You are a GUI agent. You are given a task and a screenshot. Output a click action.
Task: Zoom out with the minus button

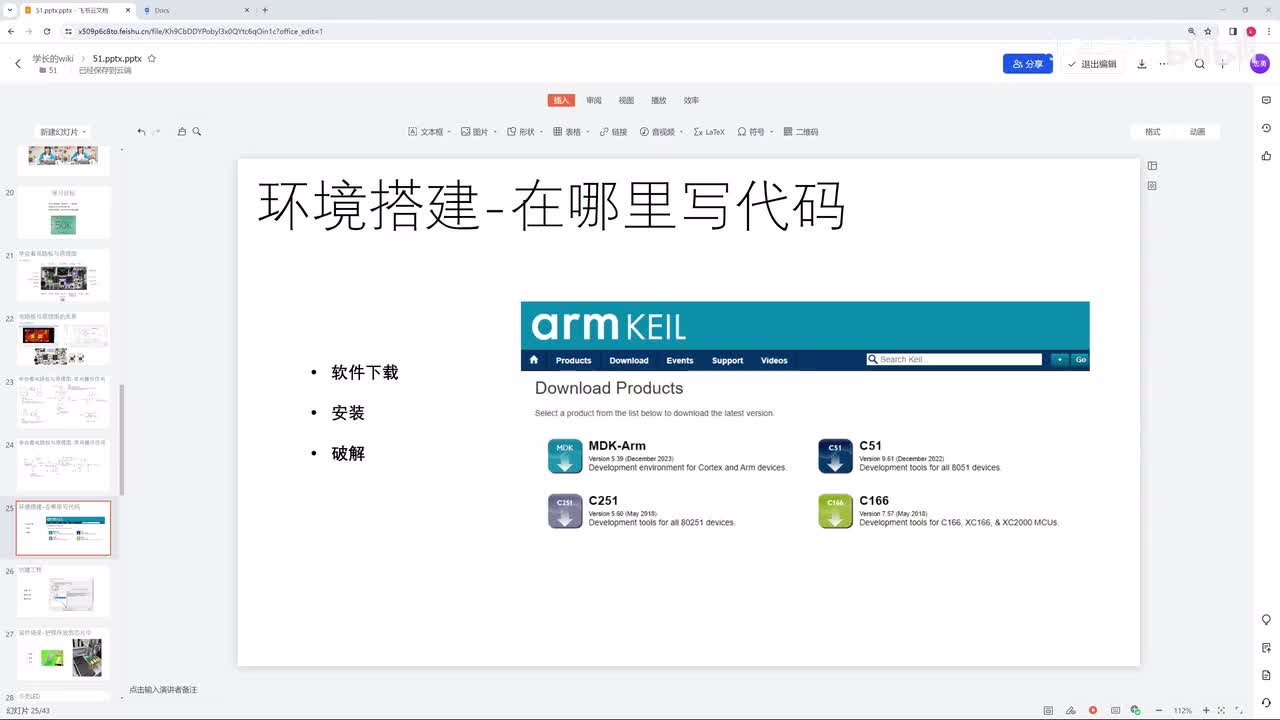pyautogui.click(x=1158, y=710)
